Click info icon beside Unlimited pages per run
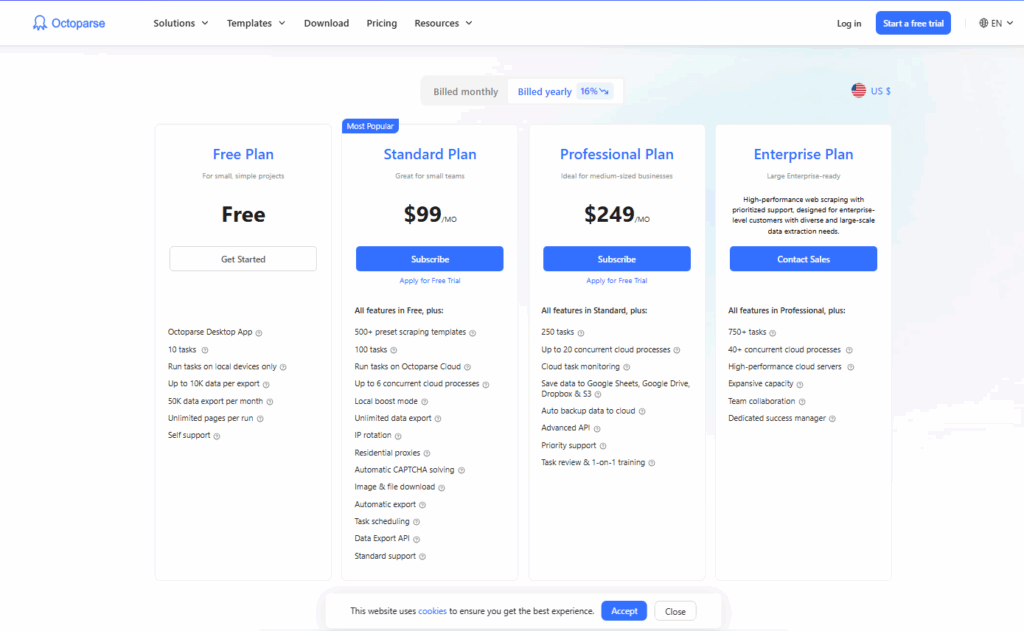1024x631 pixels. pyautogui.click(x=260, y=419)
